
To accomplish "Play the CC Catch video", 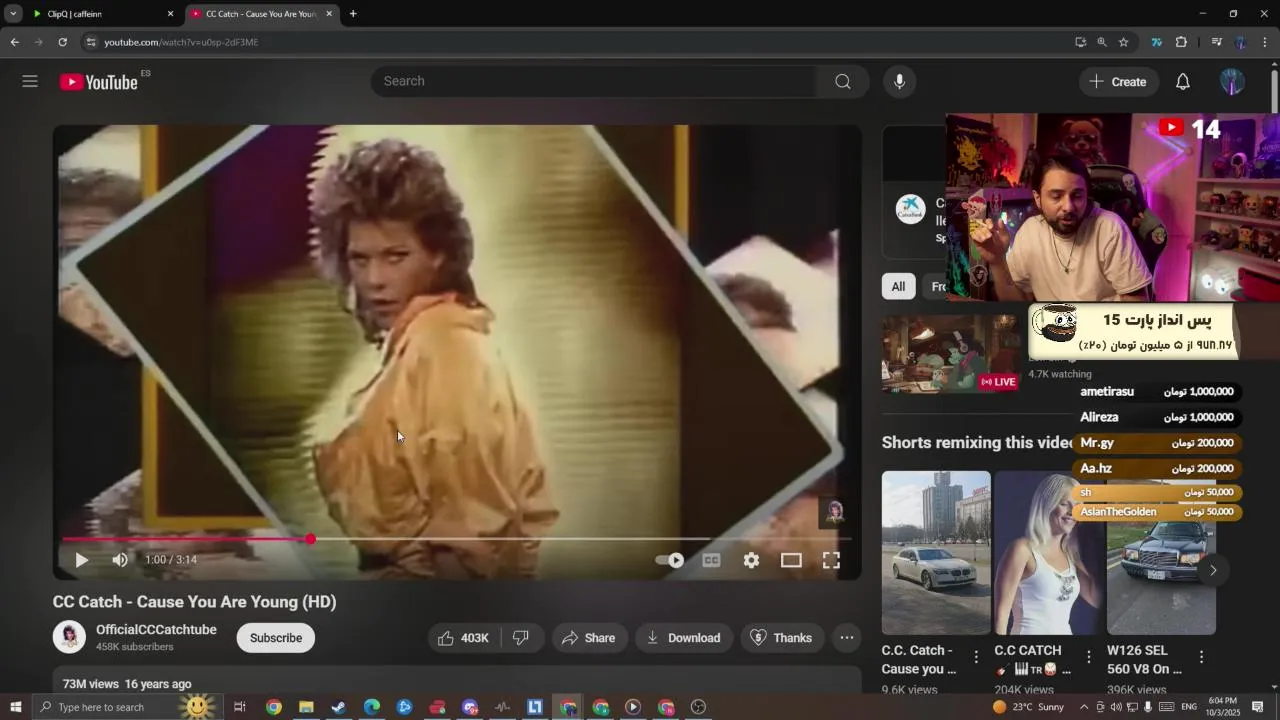I will (x=82, y=560).
